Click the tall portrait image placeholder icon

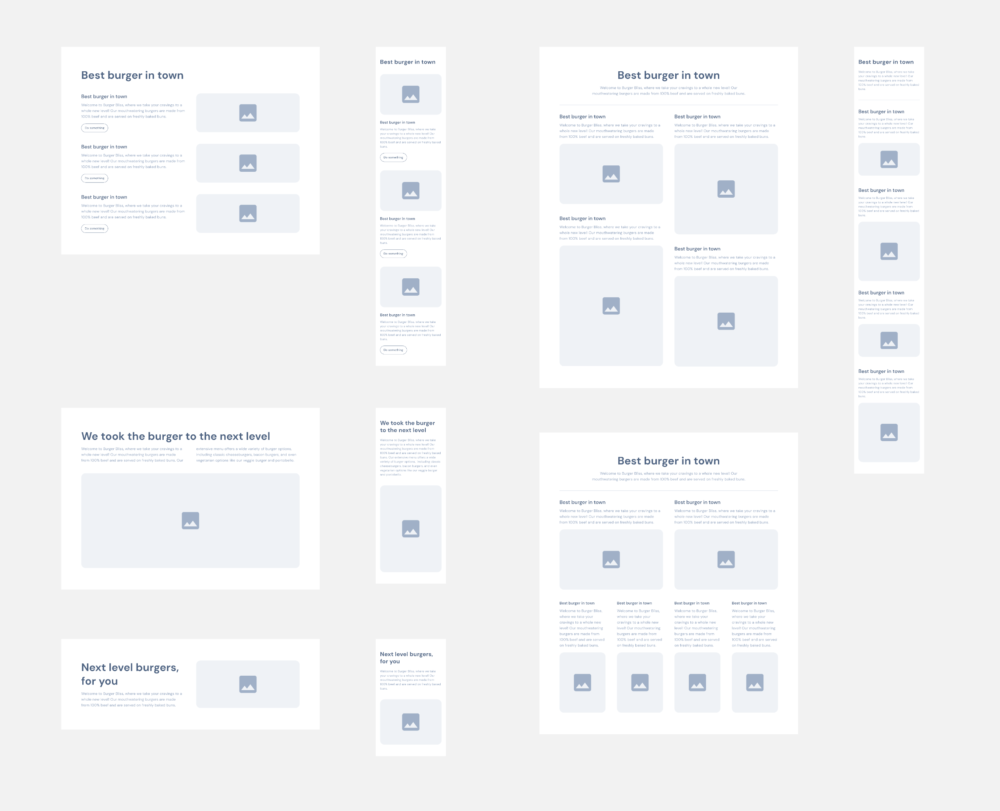[611, 305]
